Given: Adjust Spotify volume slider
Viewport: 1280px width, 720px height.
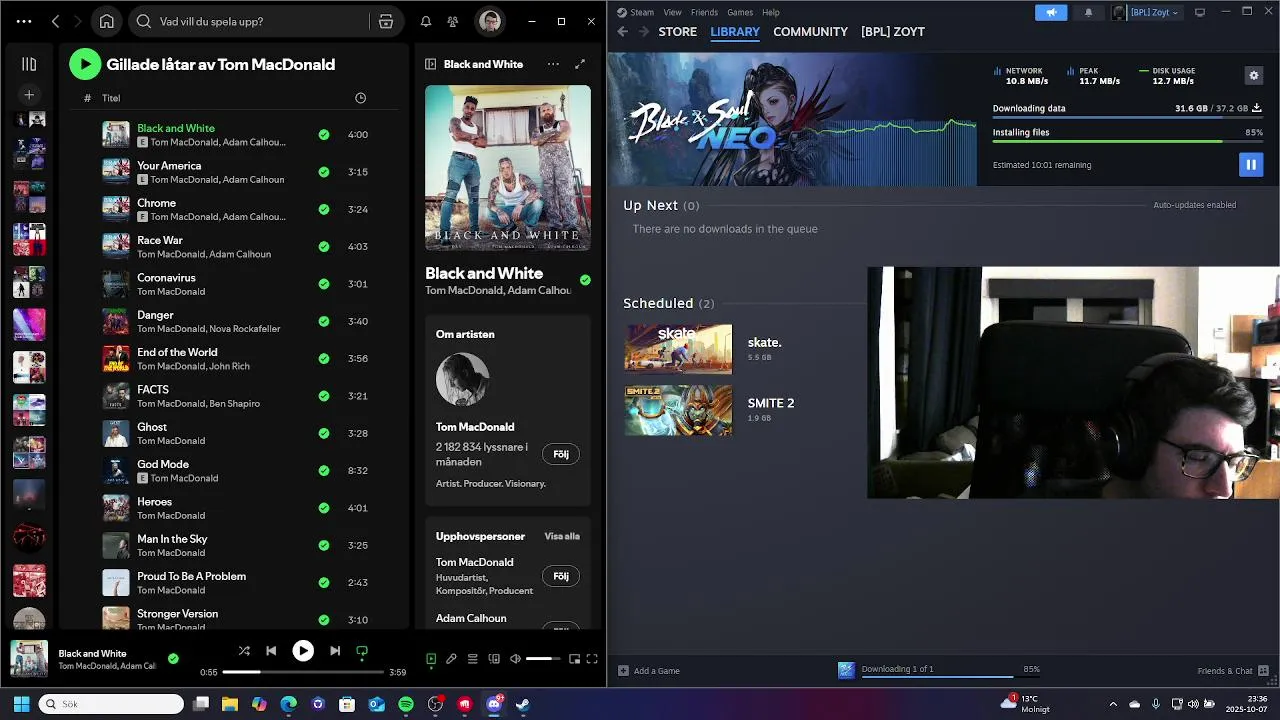Looking at the screenshot, I should 544,659.
